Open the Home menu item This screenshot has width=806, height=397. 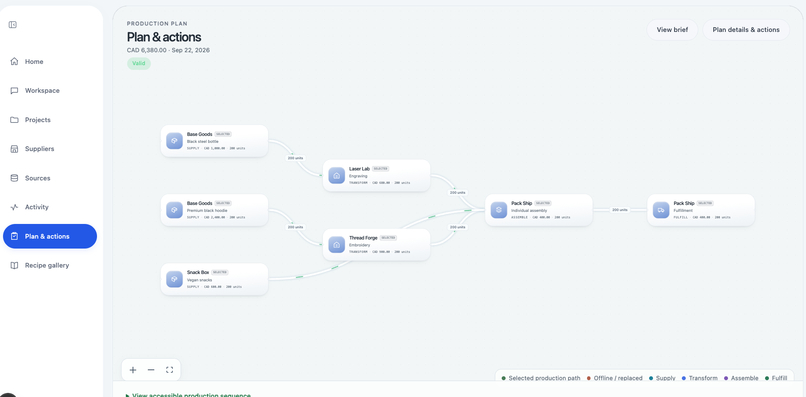click(50, 61)
